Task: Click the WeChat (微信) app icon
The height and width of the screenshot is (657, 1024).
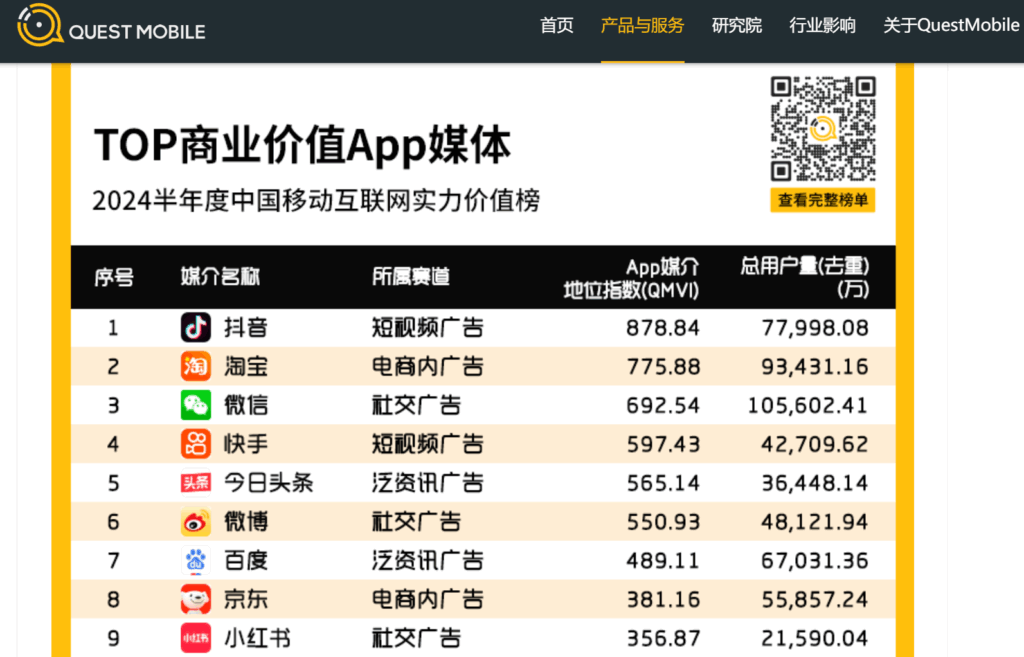Action: click(x=196, y=405)
